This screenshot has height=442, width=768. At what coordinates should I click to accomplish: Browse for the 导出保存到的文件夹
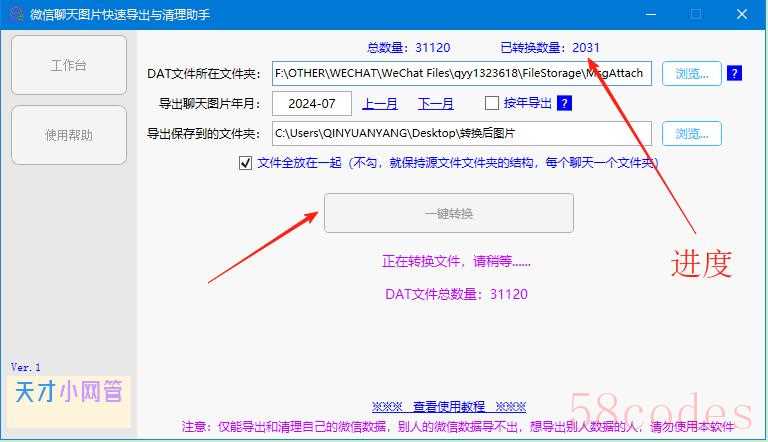692,133
